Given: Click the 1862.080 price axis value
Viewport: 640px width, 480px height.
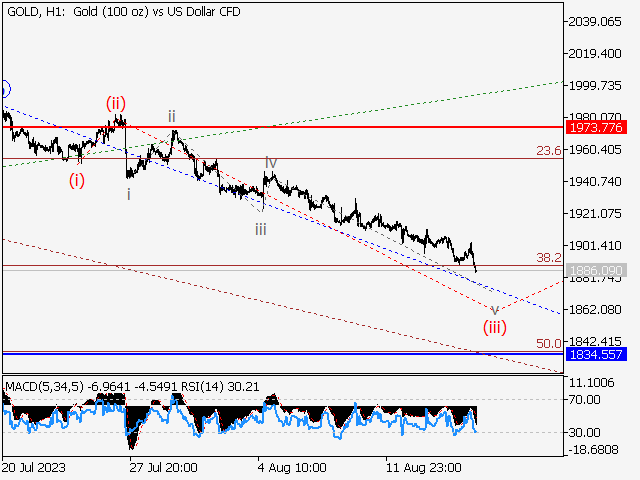Looking at the screenshot, I should pos(595,310).
